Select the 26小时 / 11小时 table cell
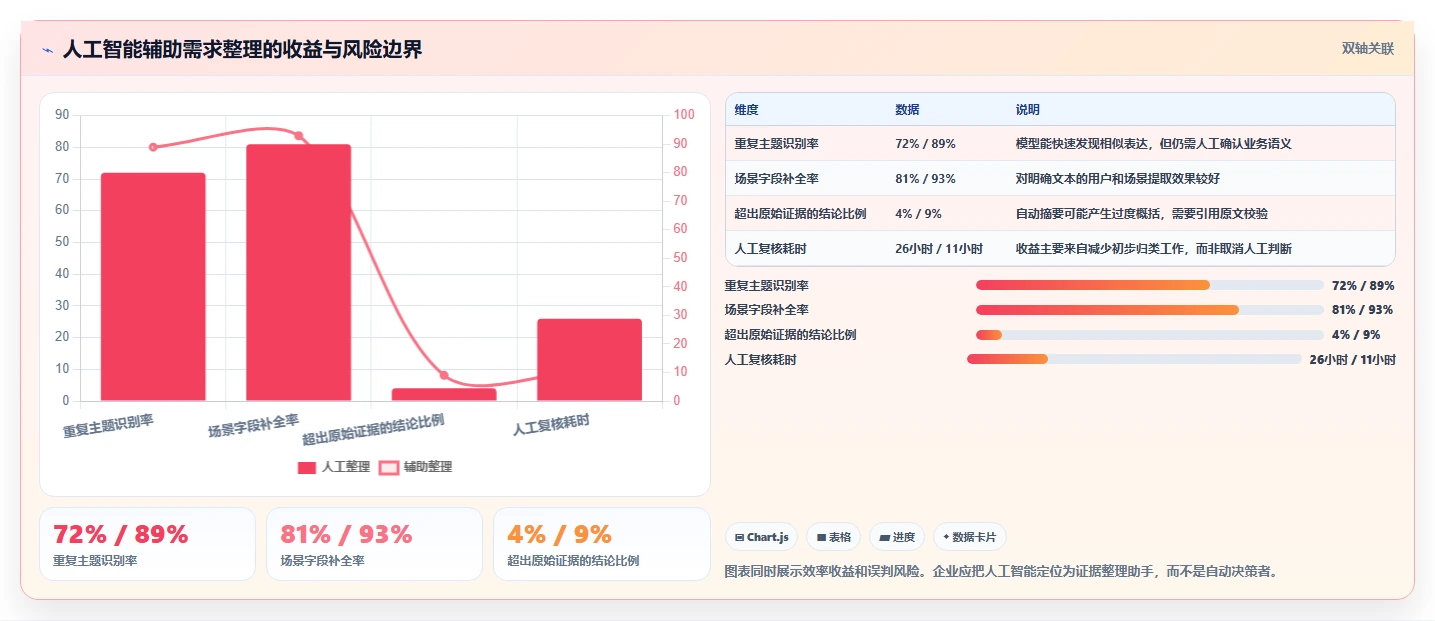This screenshot has width=1435, height=621. pyautogui.click(x=939, y=249)
